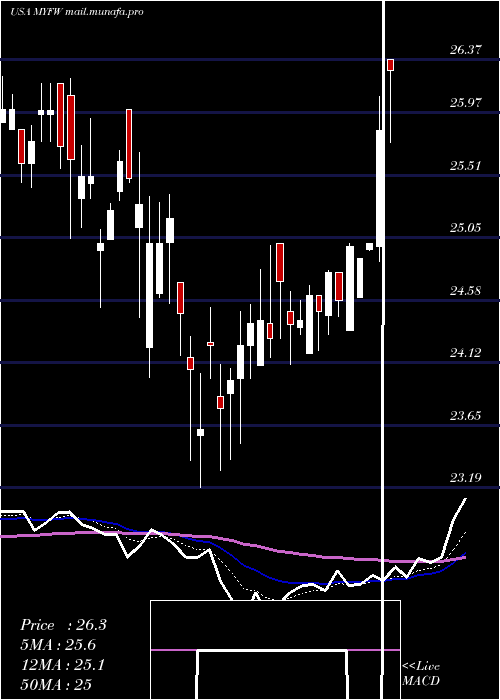Click the 25.05 price level label
500x700 pixels.
466,228
